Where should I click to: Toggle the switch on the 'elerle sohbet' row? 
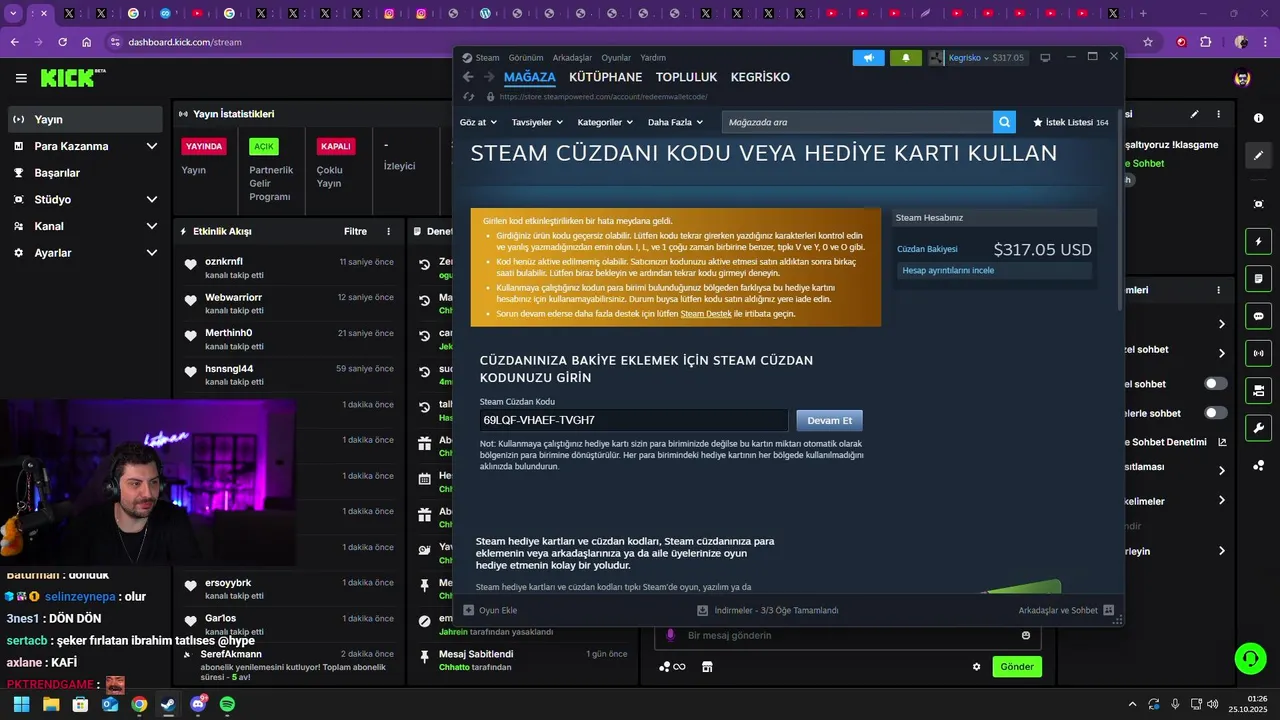coord(1216,413)
